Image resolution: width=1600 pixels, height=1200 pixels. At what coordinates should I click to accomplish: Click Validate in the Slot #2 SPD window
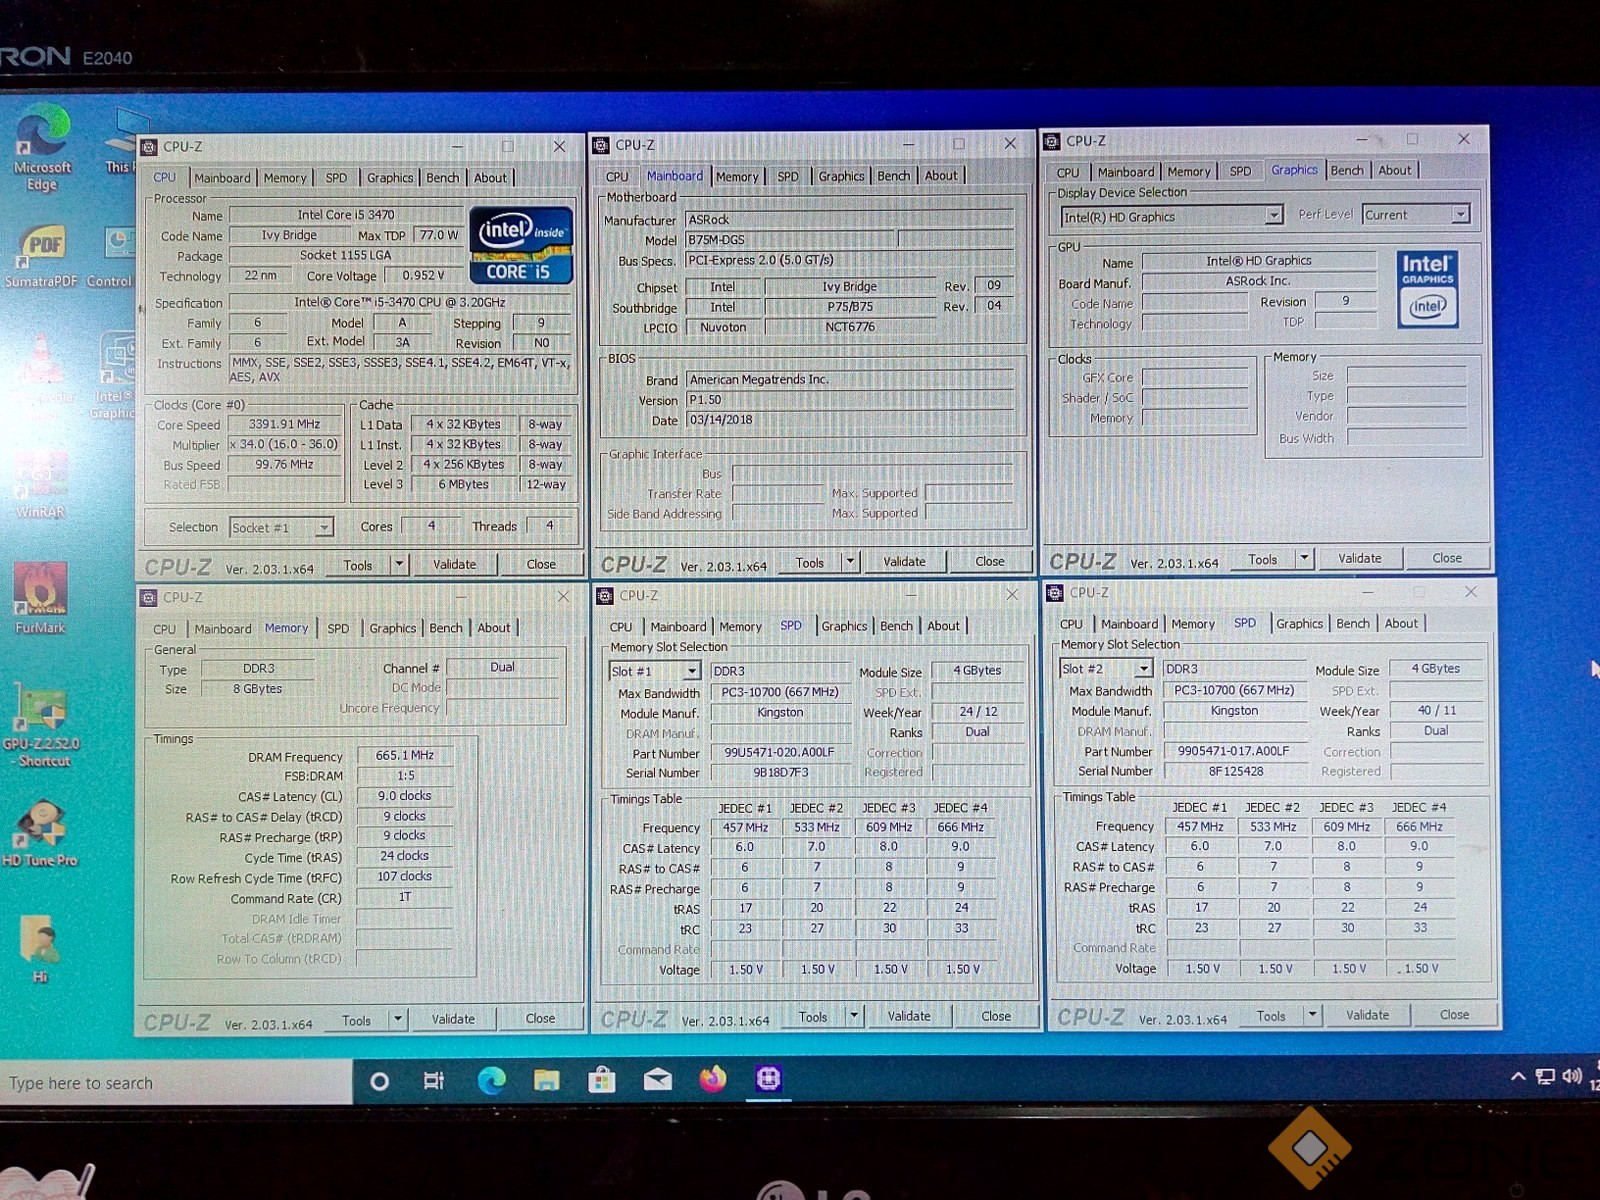click(1367, 1014)
